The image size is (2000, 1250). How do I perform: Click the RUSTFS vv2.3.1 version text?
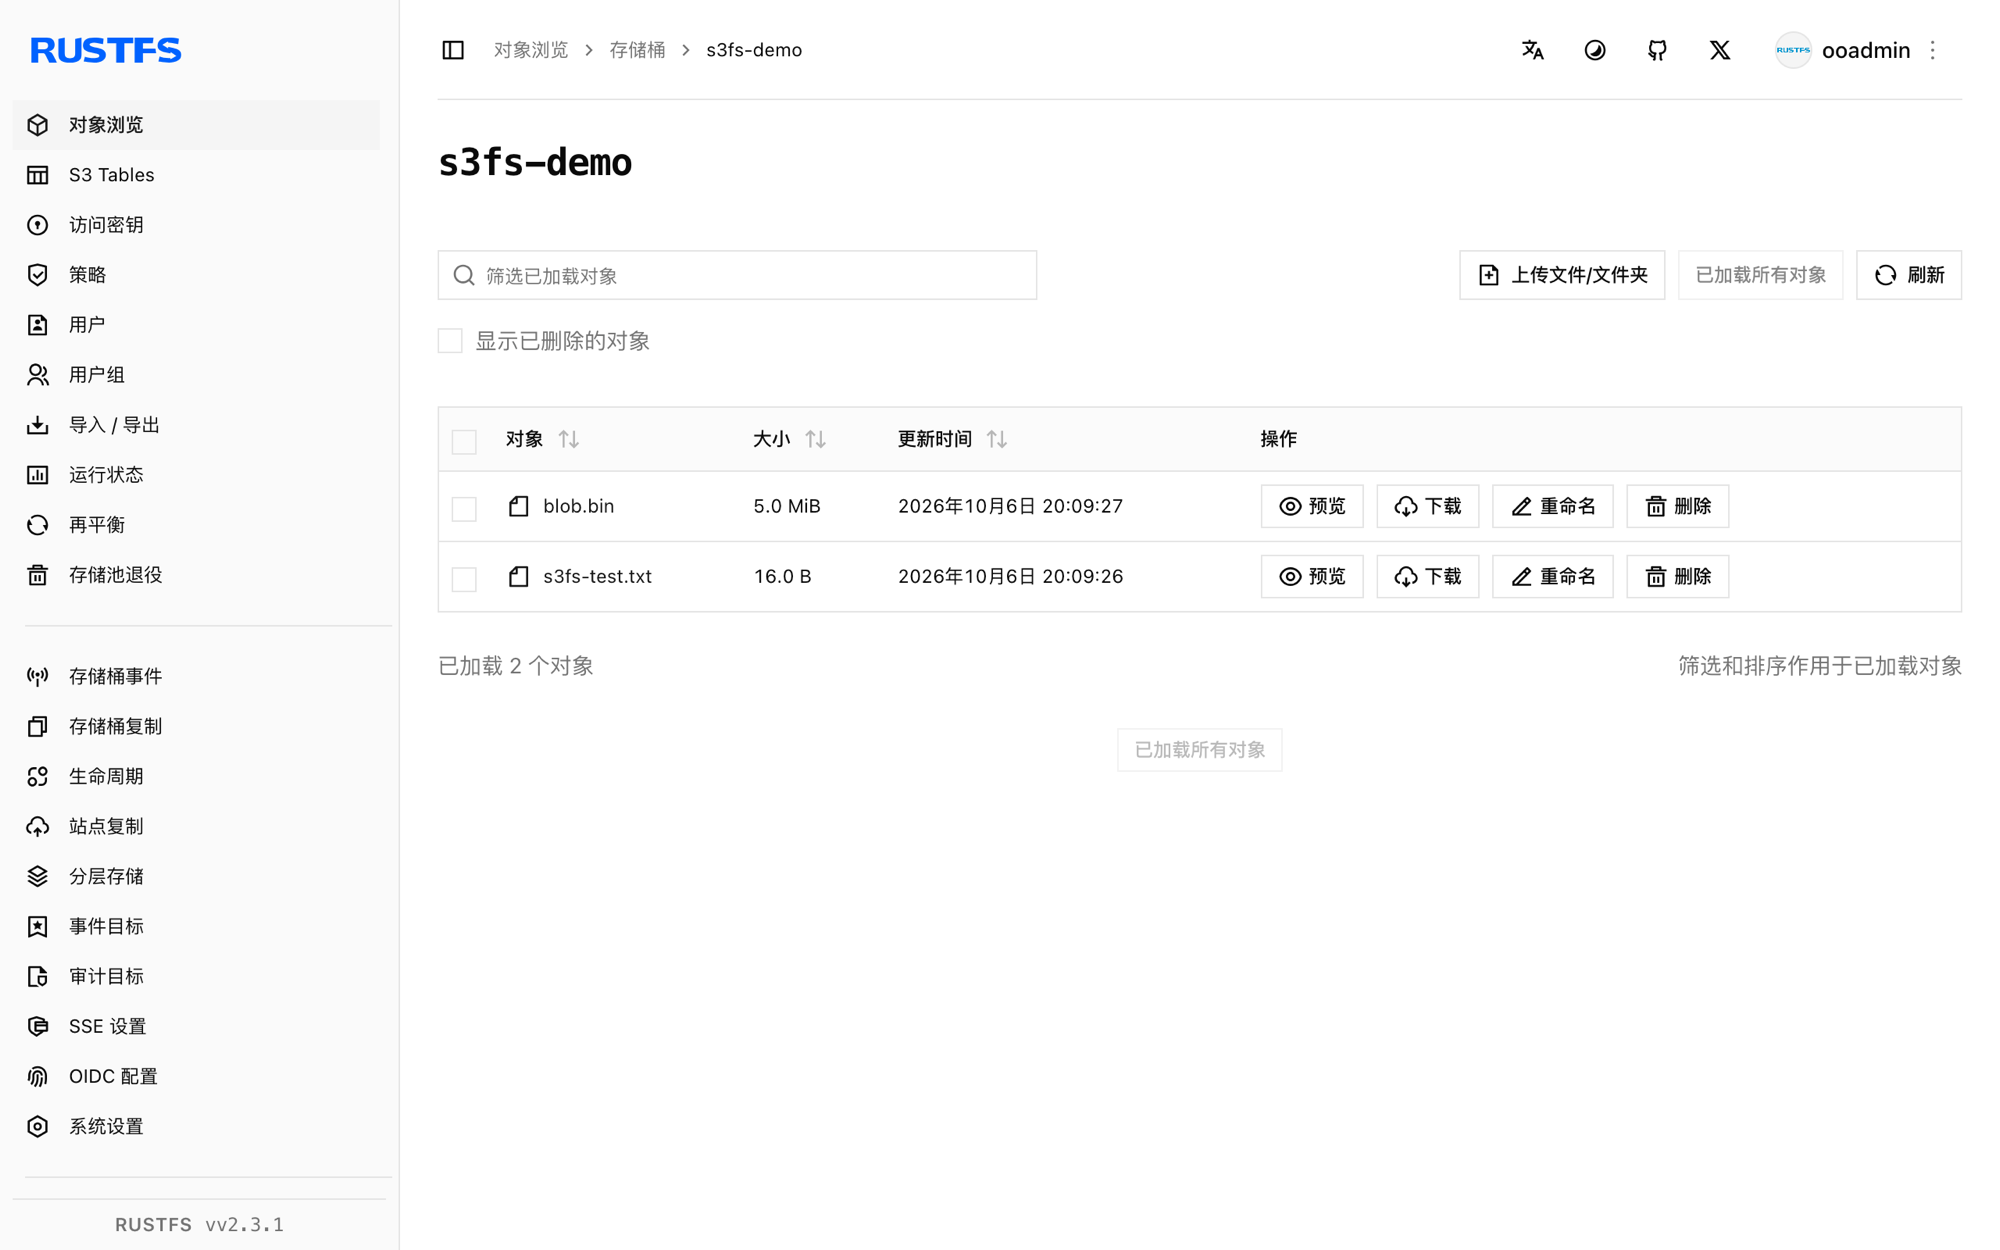[x=200, y=1225]
